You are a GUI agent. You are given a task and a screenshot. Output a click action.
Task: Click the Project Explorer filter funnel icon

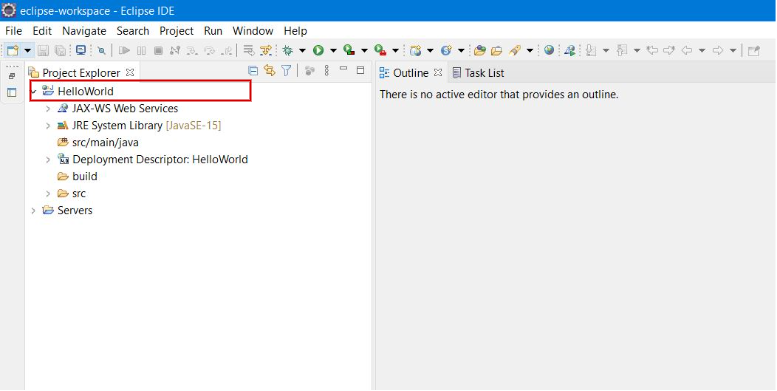(x=286, y=70)
